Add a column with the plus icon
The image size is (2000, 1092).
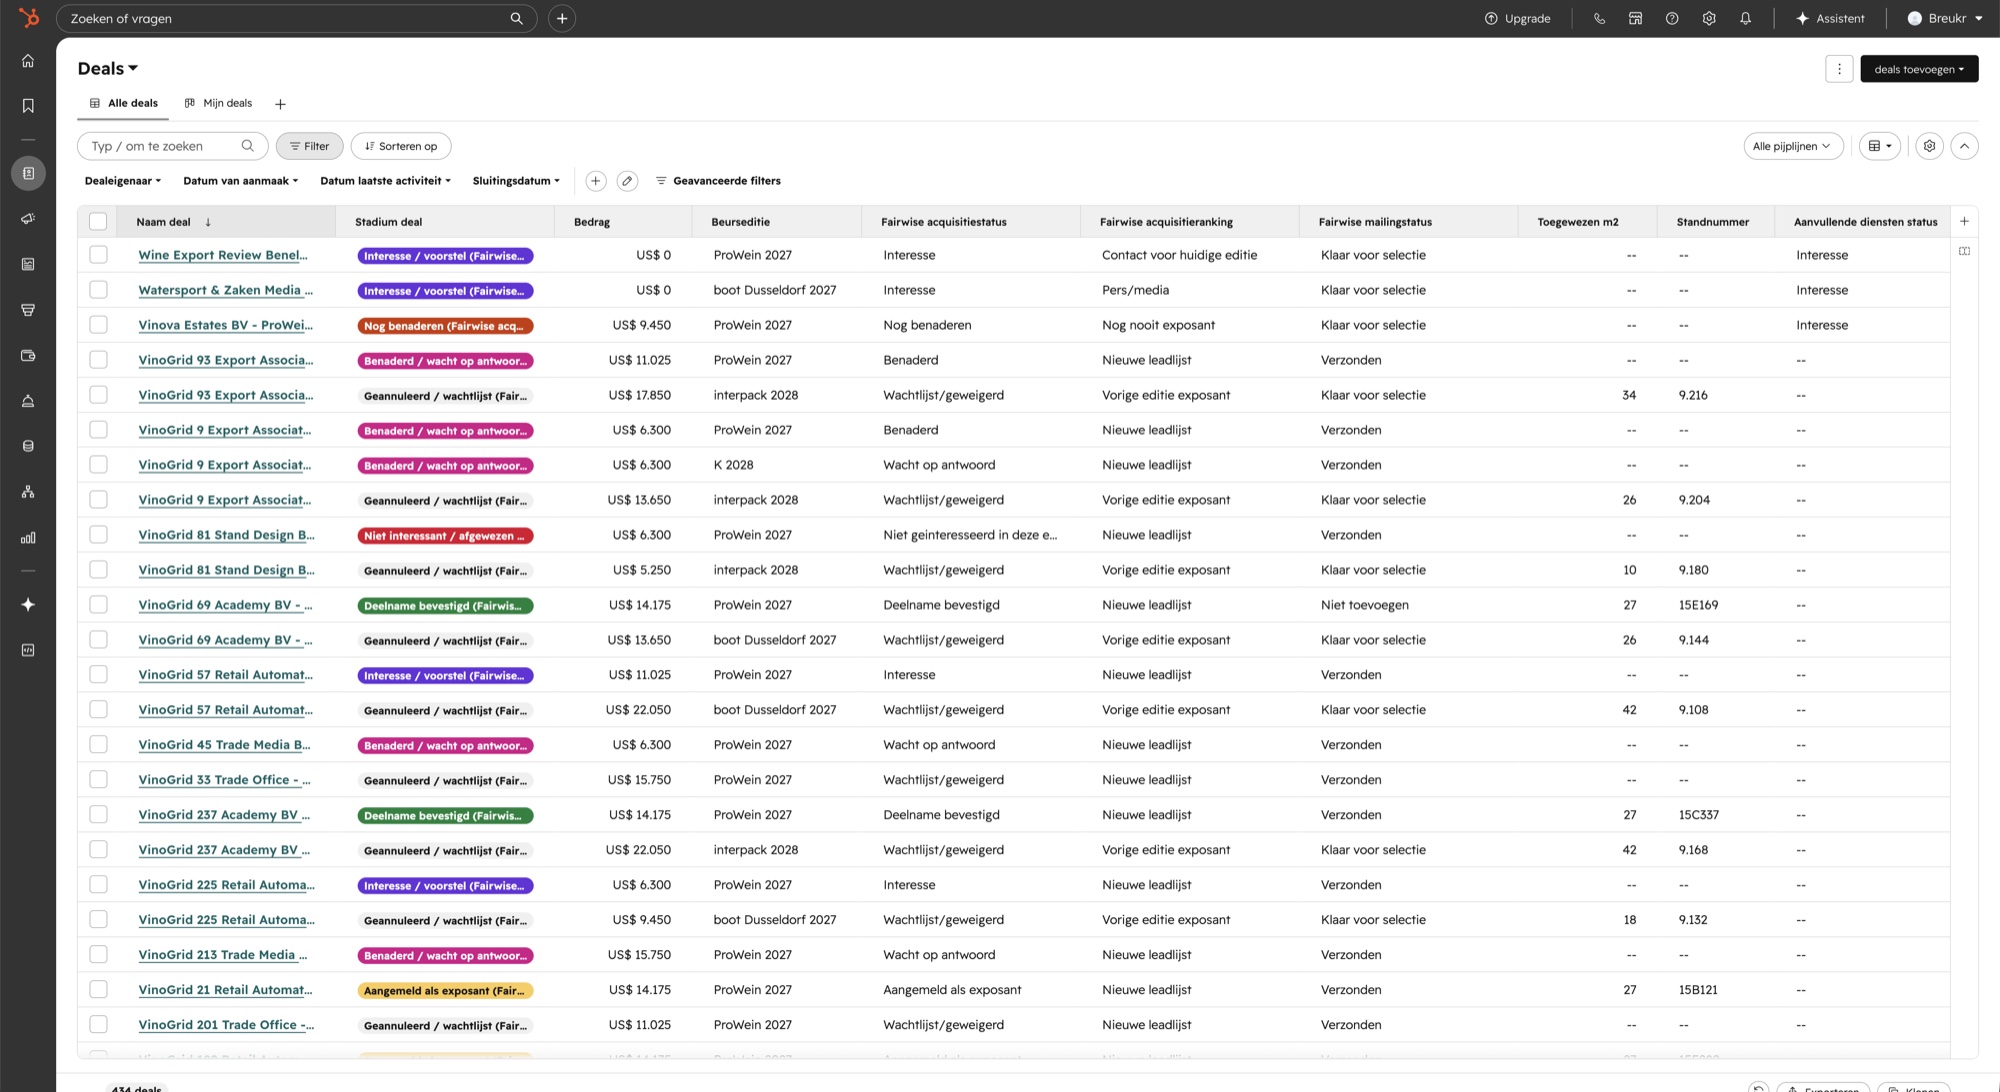click(x=1964, y=221)
